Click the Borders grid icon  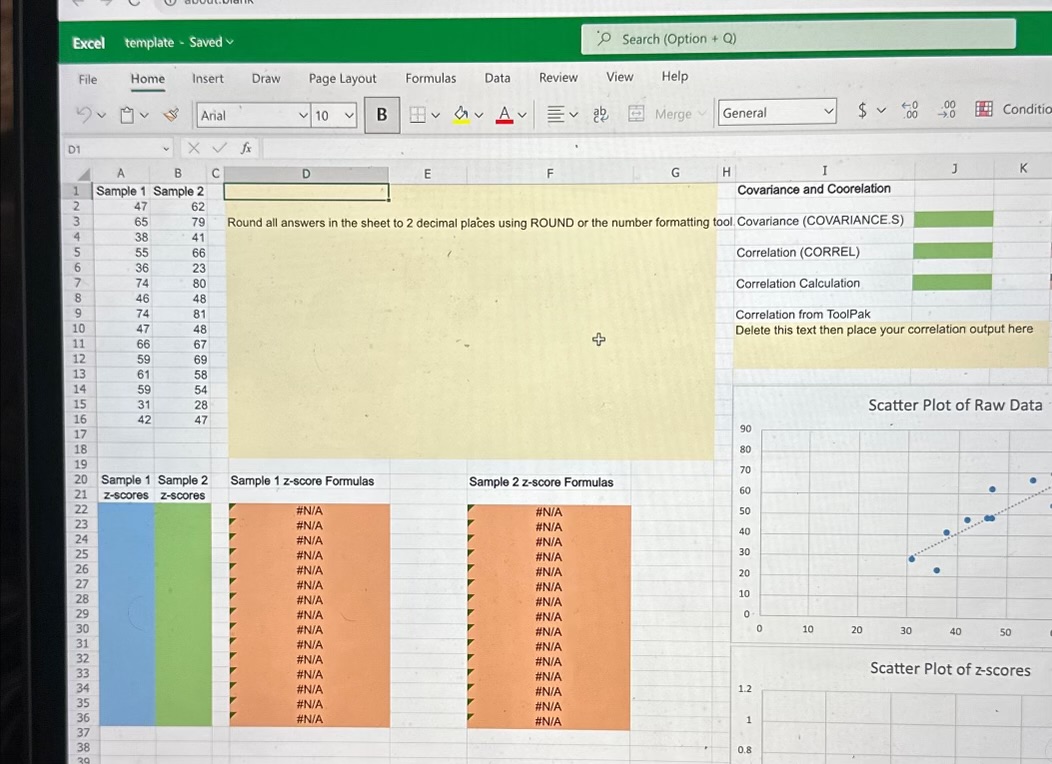(417, 115)
